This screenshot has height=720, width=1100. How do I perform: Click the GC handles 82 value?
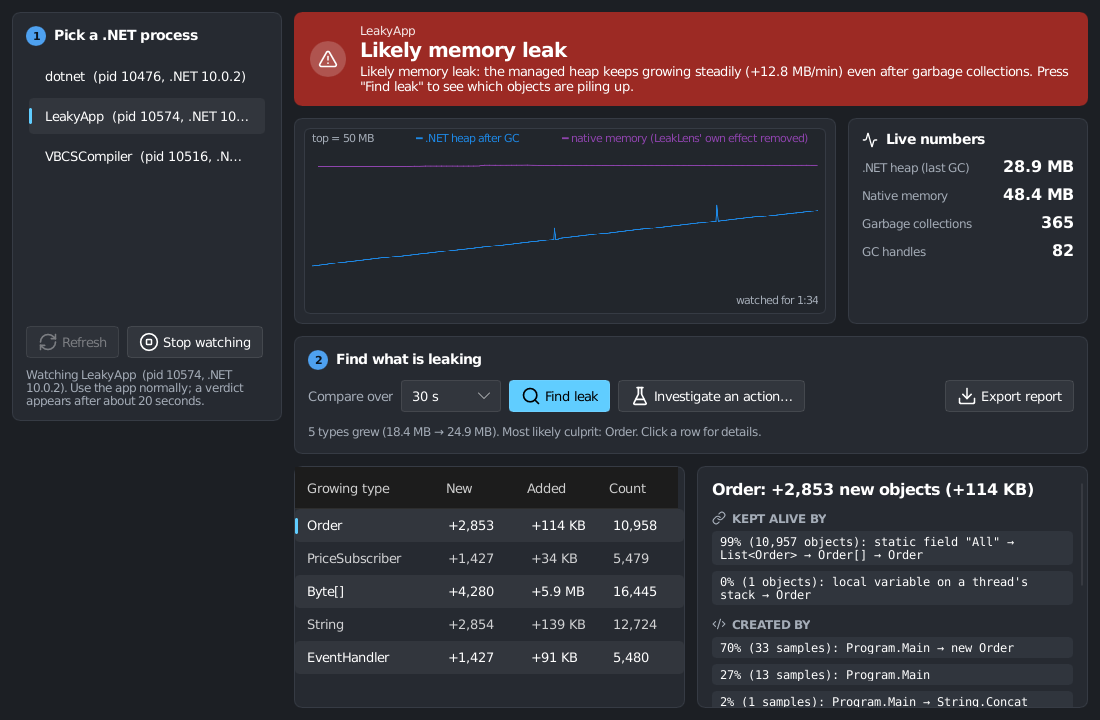[x=1062, y=251]
